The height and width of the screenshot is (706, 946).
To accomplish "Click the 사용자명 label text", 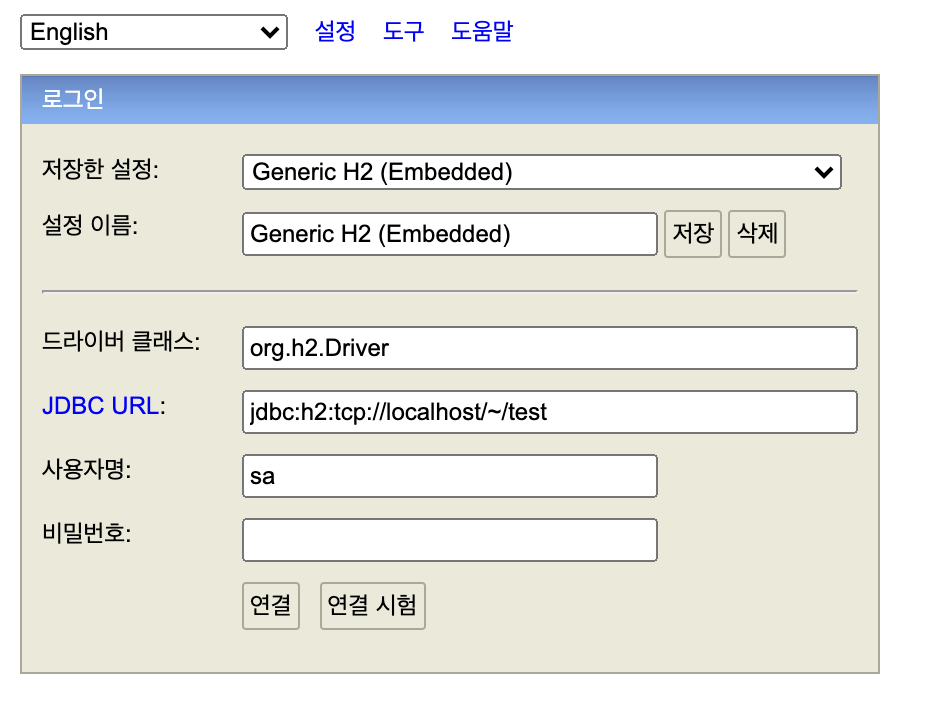I will point(86,469).
